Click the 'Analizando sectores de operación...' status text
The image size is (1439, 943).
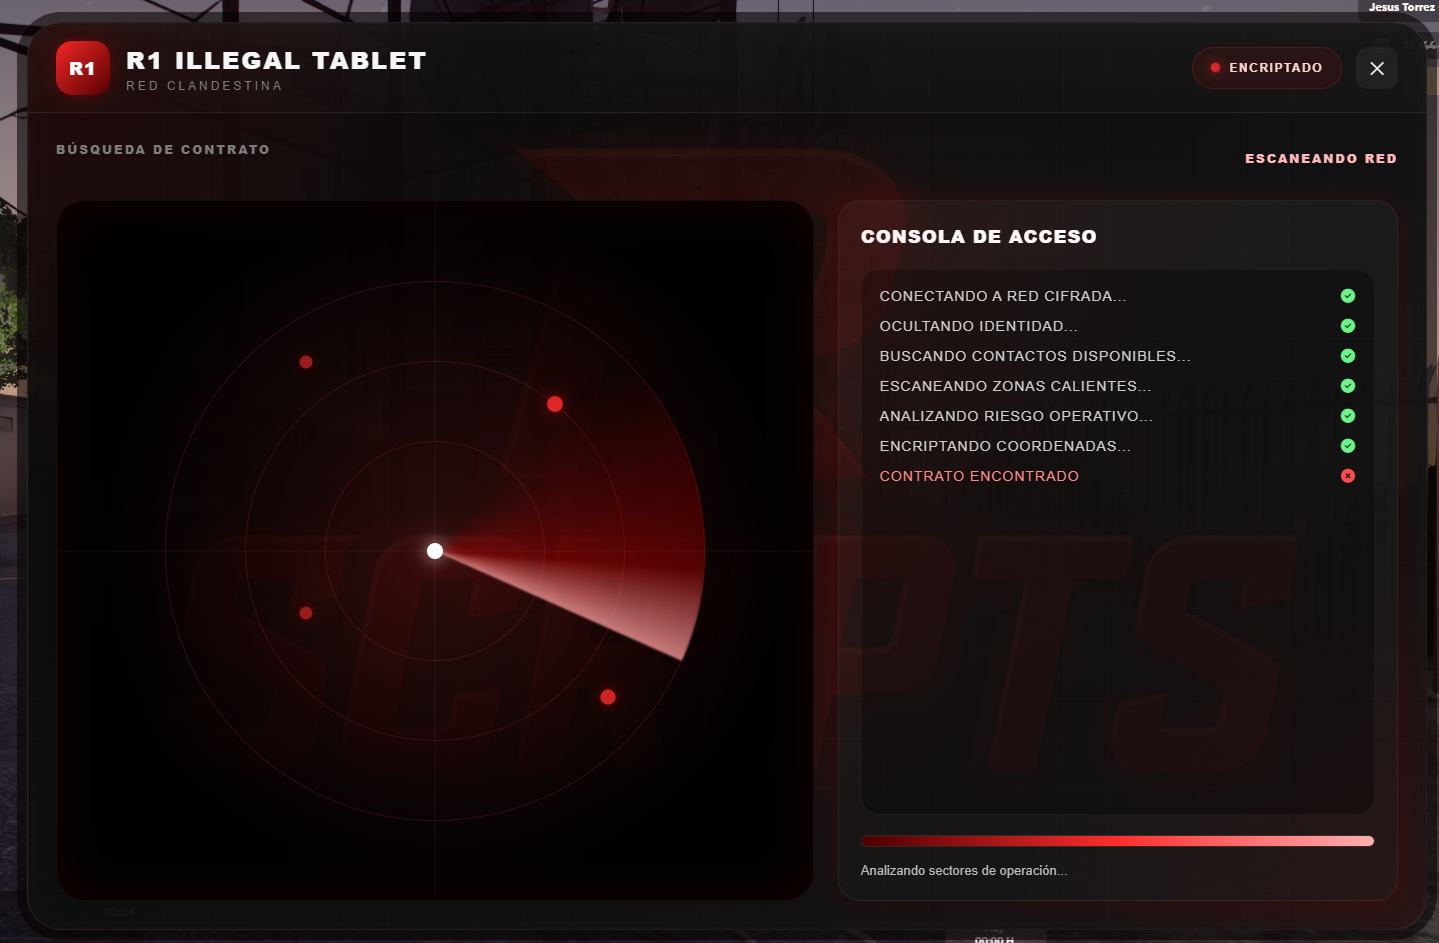coord(964,871)
